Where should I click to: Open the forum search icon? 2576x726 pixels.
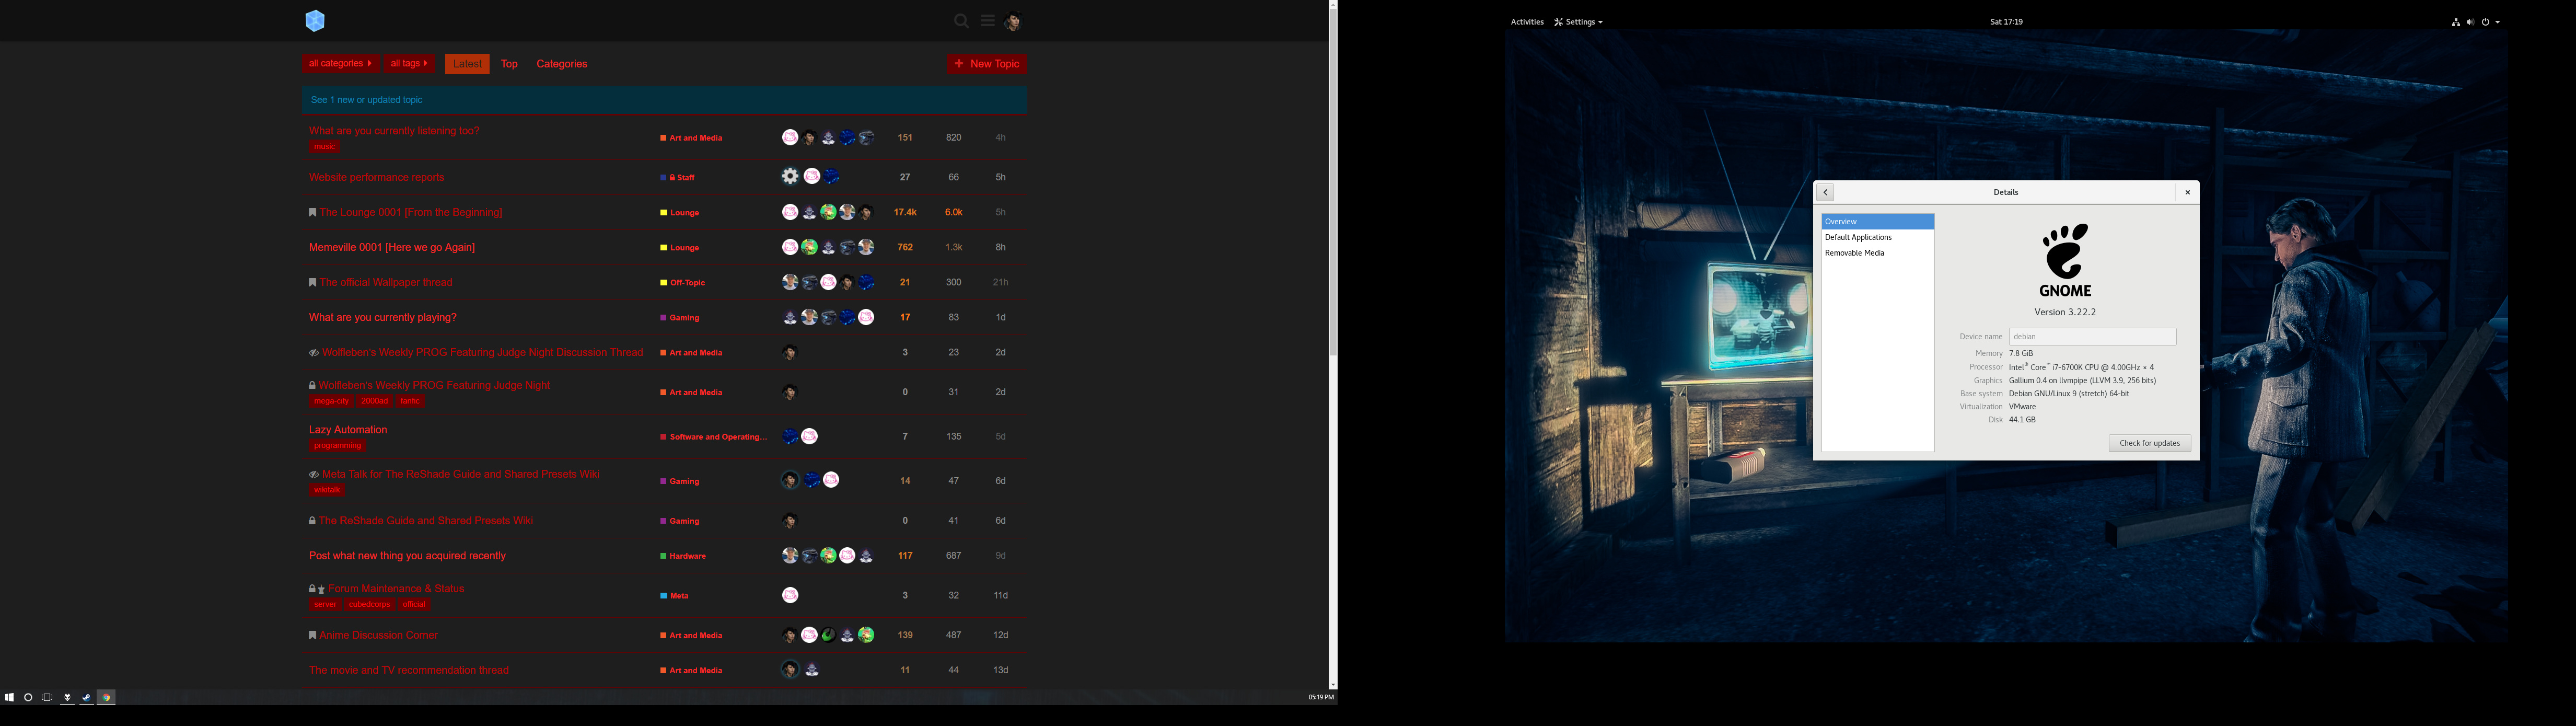(x=961, y=21)
